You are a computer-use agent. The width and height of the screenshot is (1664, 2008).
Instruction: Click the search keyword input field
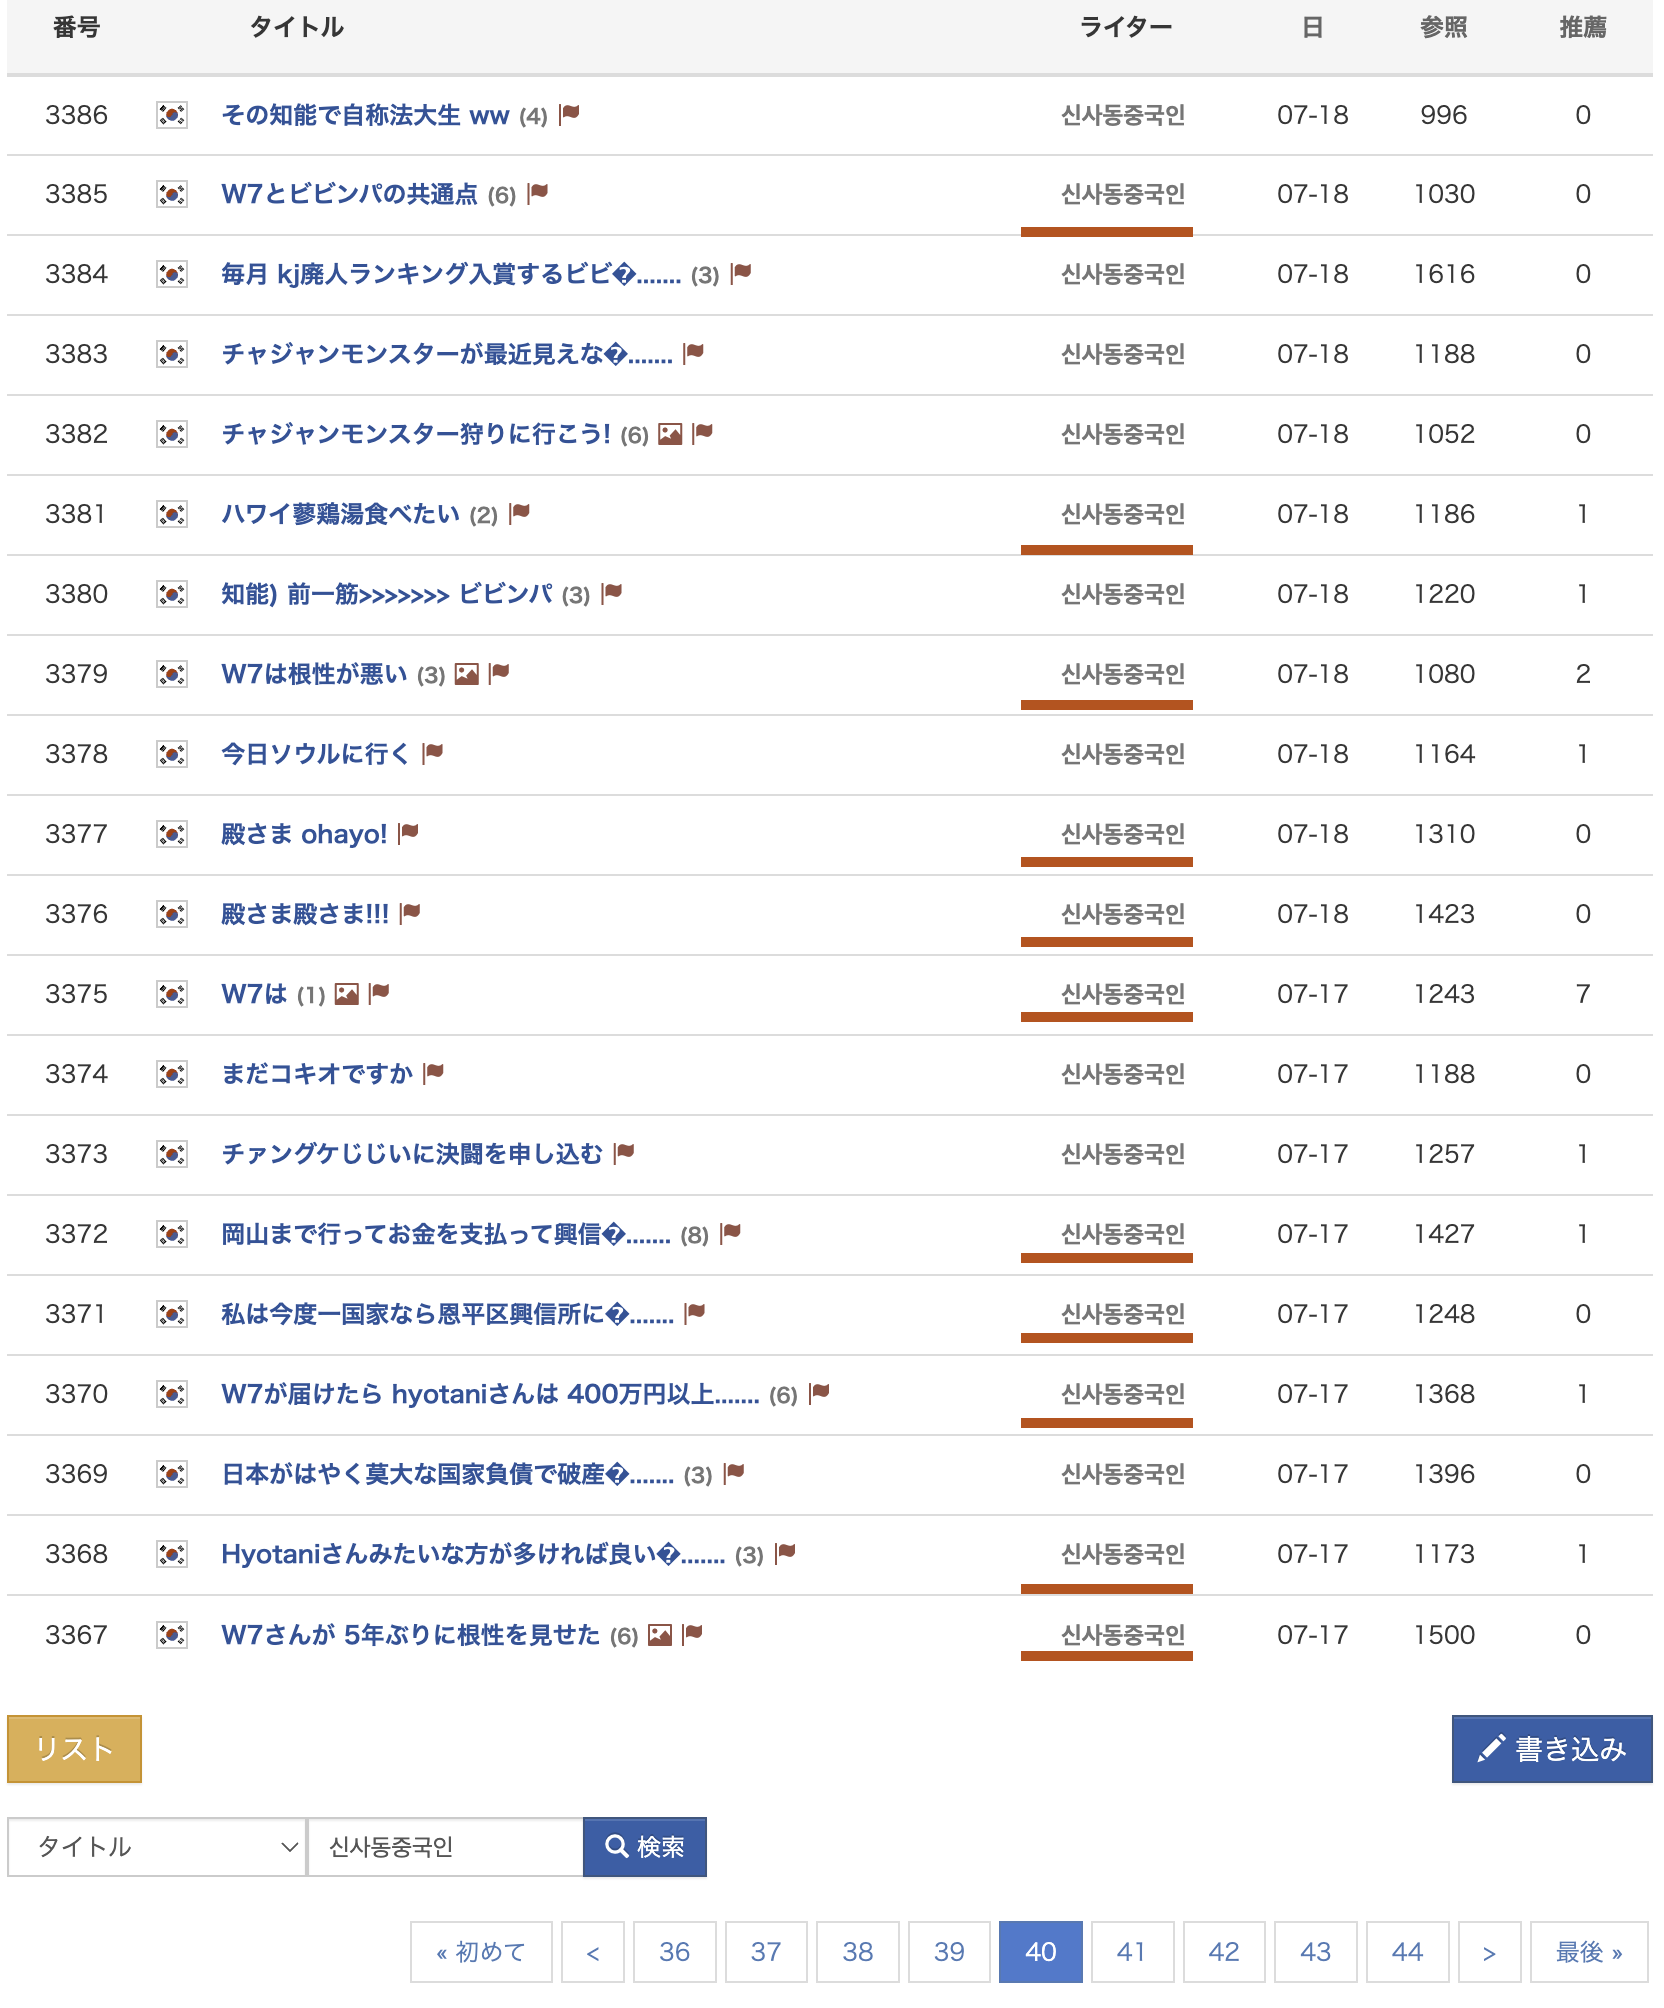coord(445,1847)
